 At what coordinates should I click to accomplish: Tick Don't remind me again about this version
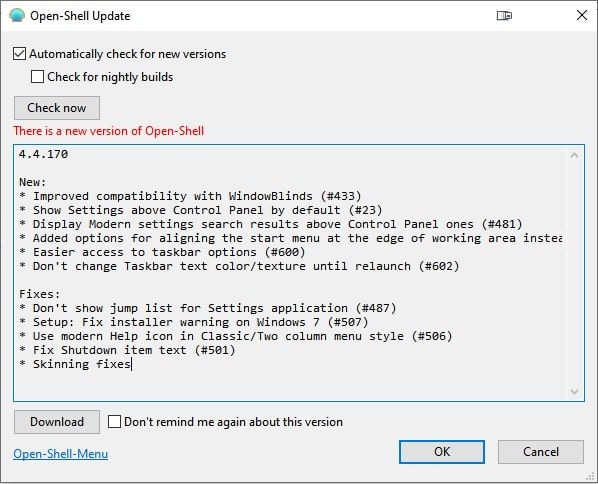click(114, 422)
